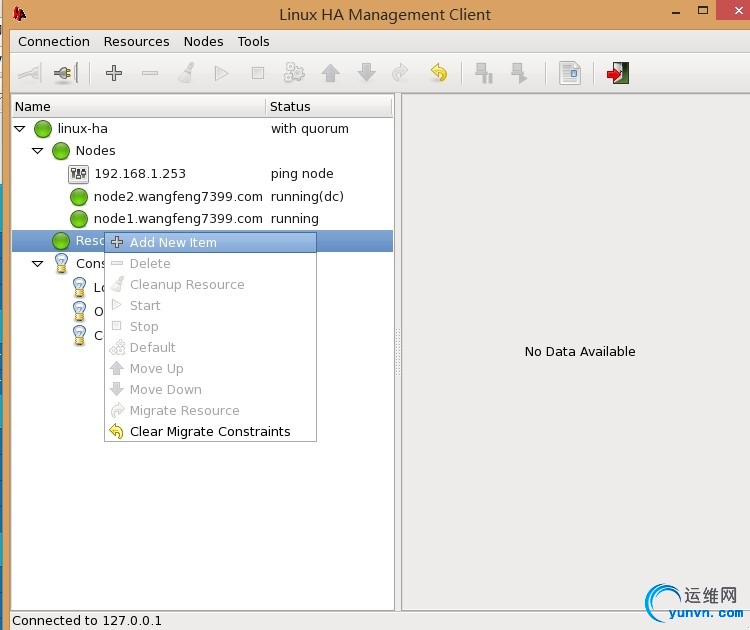750x630 pixels.
Task: Click the Stop square toolbar icon
Action: (x=258, y=73)
